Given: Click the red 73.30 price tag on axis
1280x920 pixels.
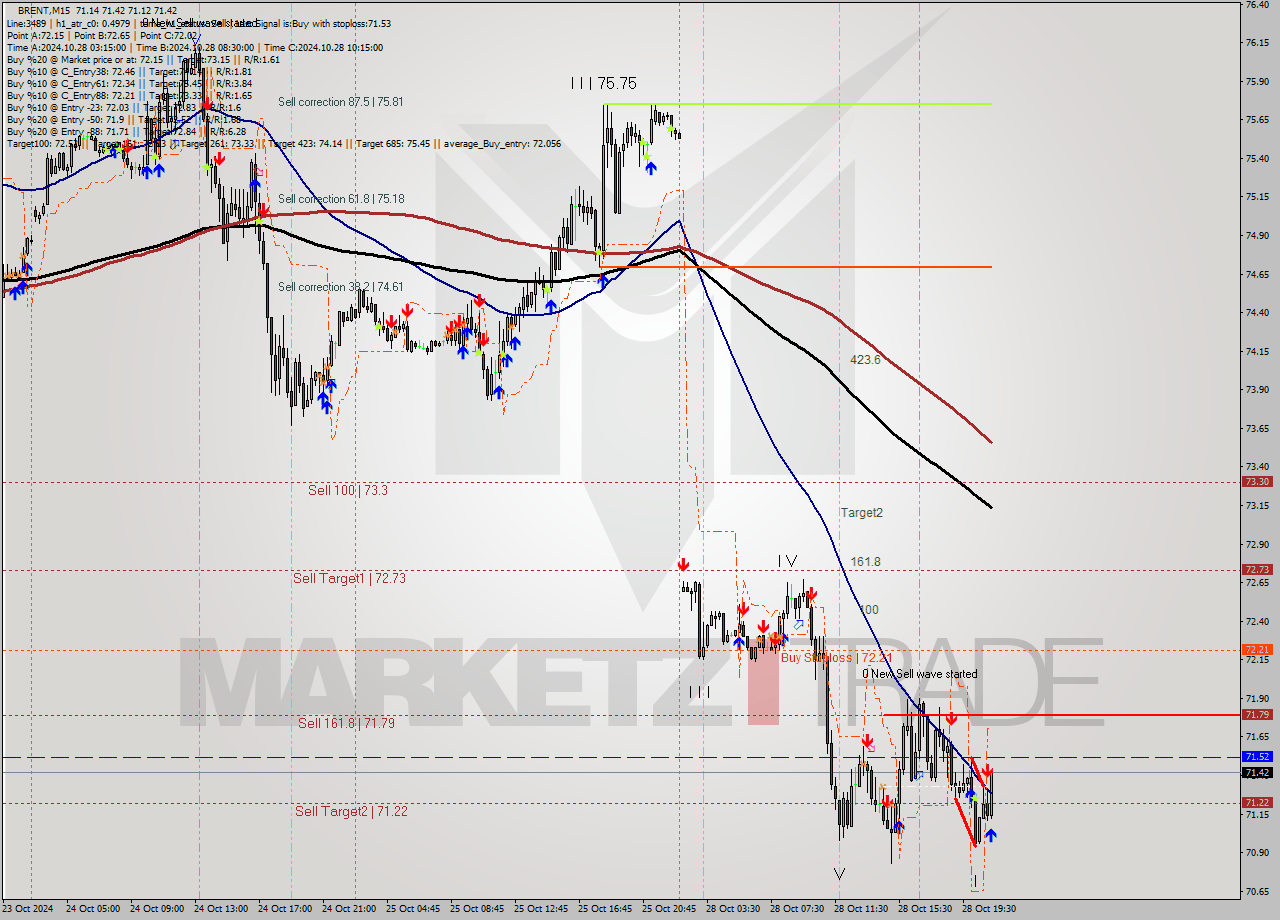Looking at the screenshot, I should point(1257,481).
